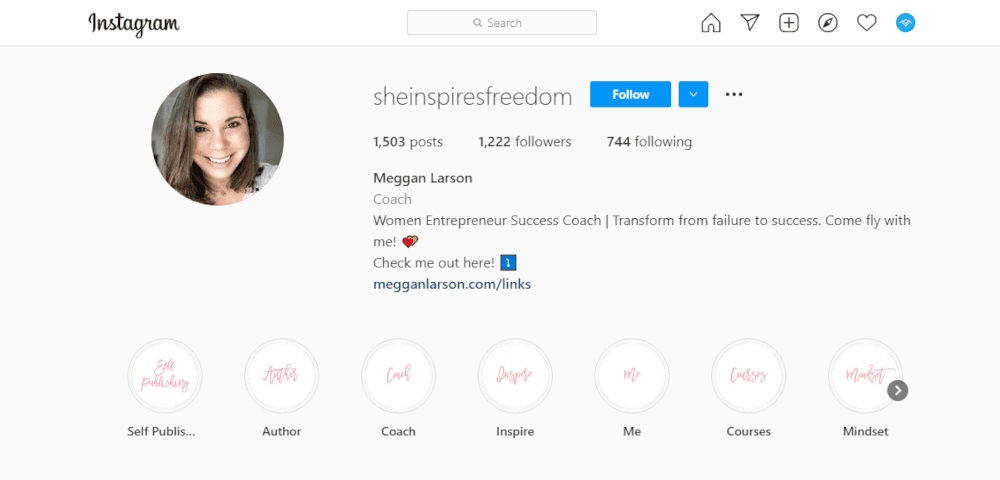This screenshot has width=1000, height=480.
Task: Open the Courses story highlight
Action: pyautogui.click(x=749, y=376)
